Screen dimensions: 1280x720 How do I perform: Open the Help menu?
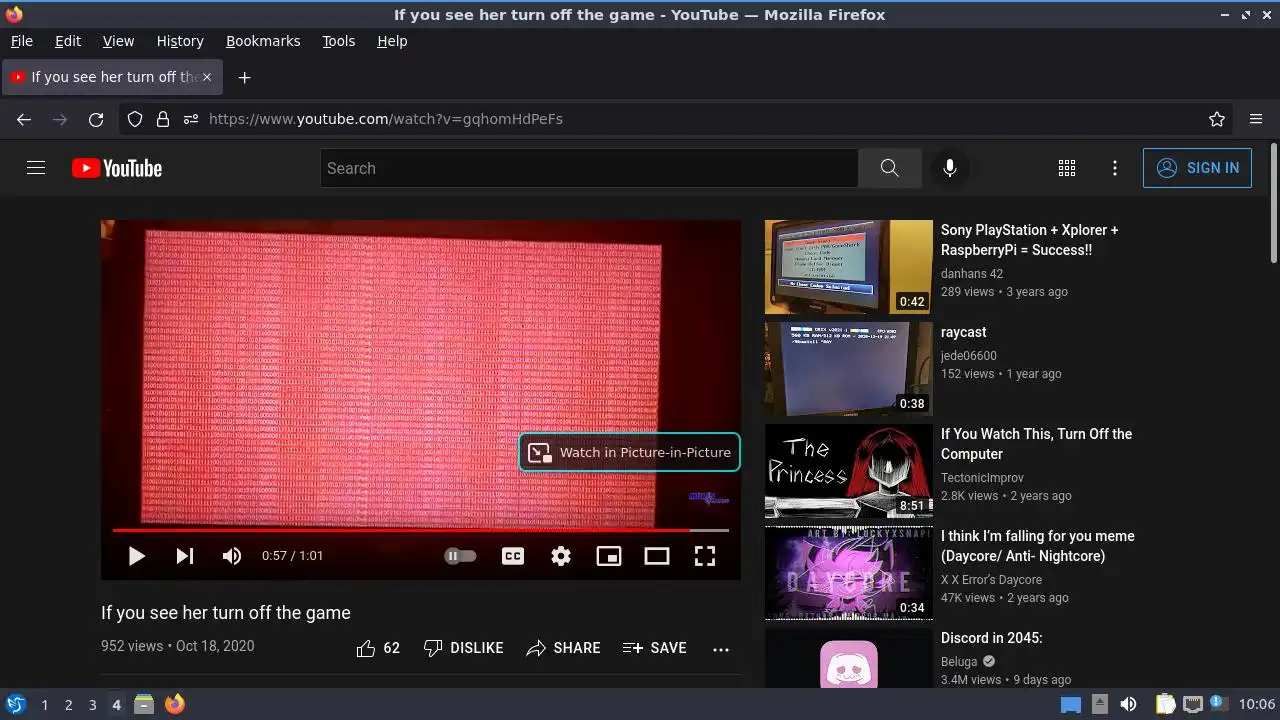392,41
